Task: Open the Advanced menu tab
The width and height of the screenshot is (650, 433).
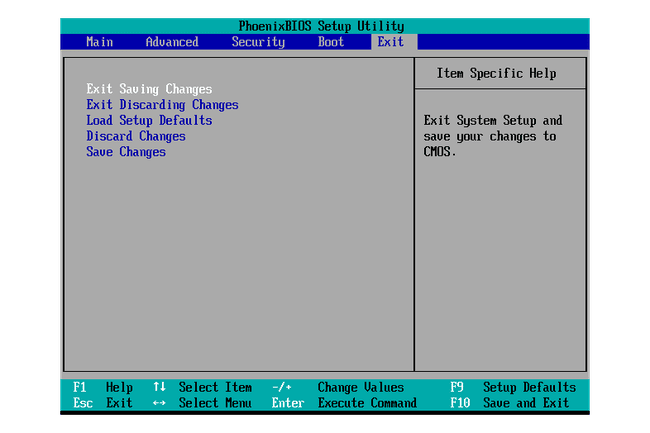Action: 172,42
